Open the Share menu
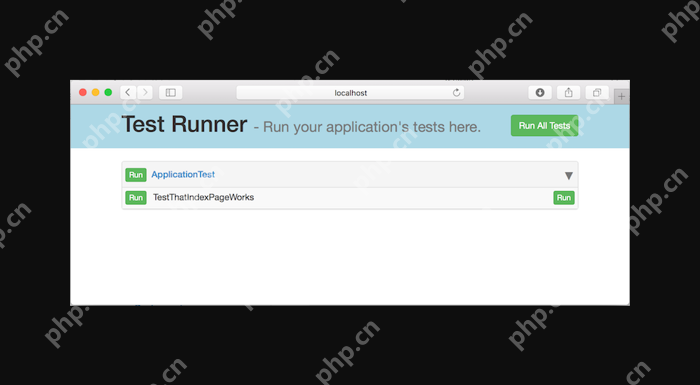The image size is (700, 385). pyautogui.click(x=568, y=92)
